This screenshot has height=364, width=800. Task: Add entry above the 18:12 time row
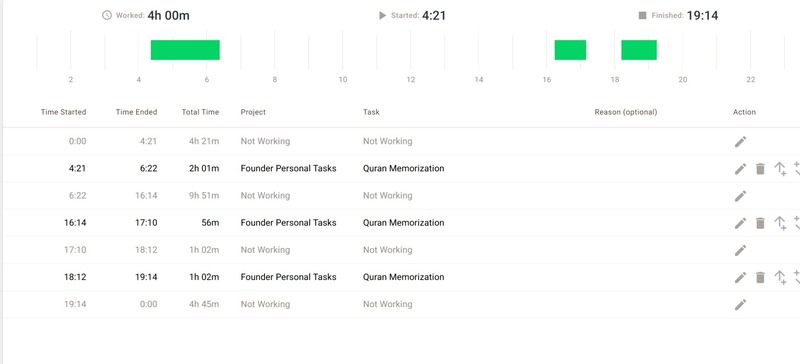(780, 277)
